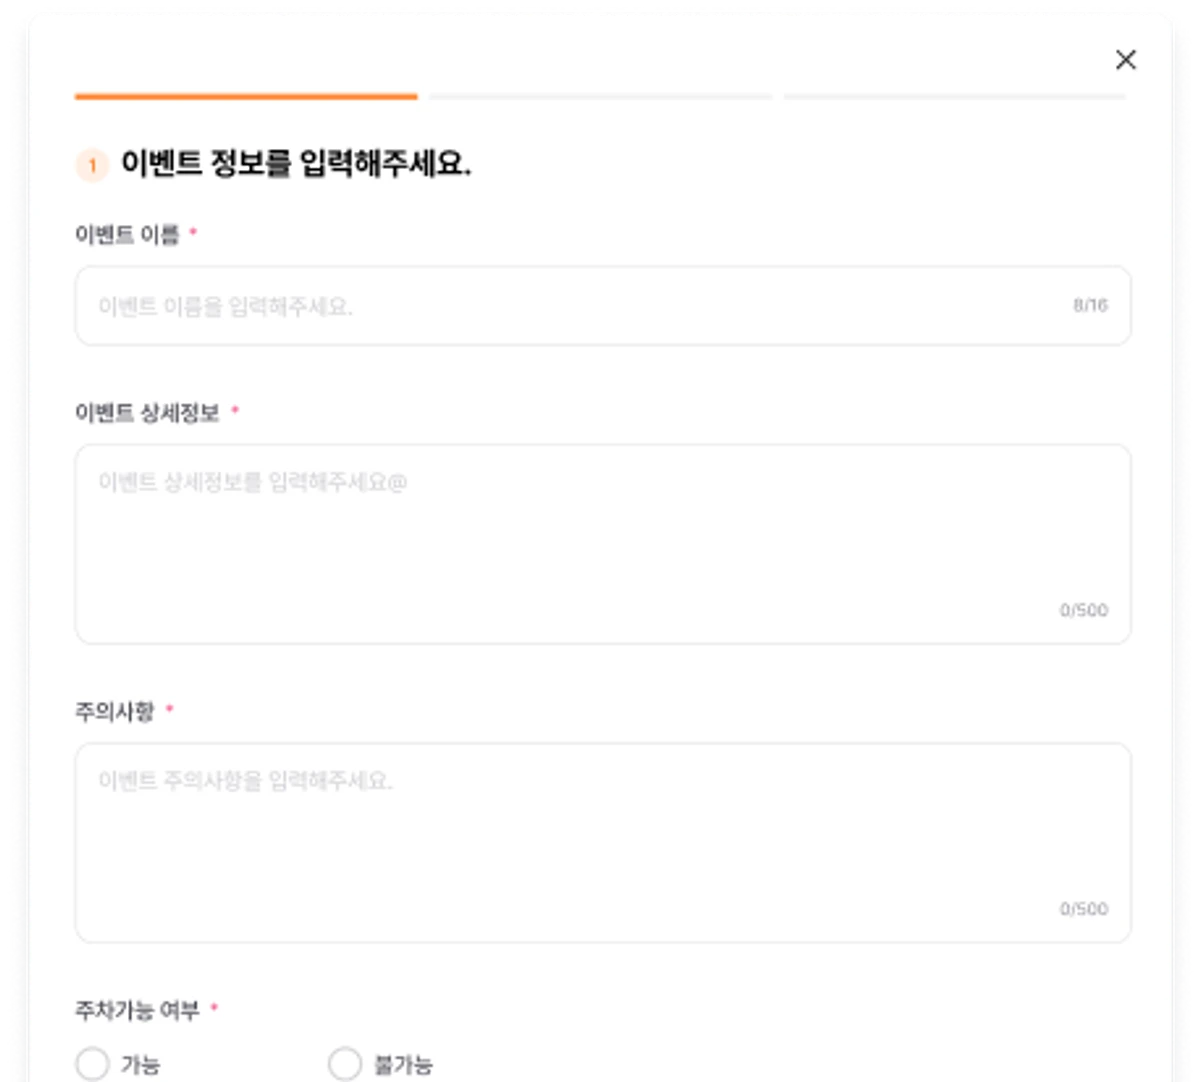1200x1082 pixels.
Task: Click the 8/16 character counter
Action: click(1090, 305)
